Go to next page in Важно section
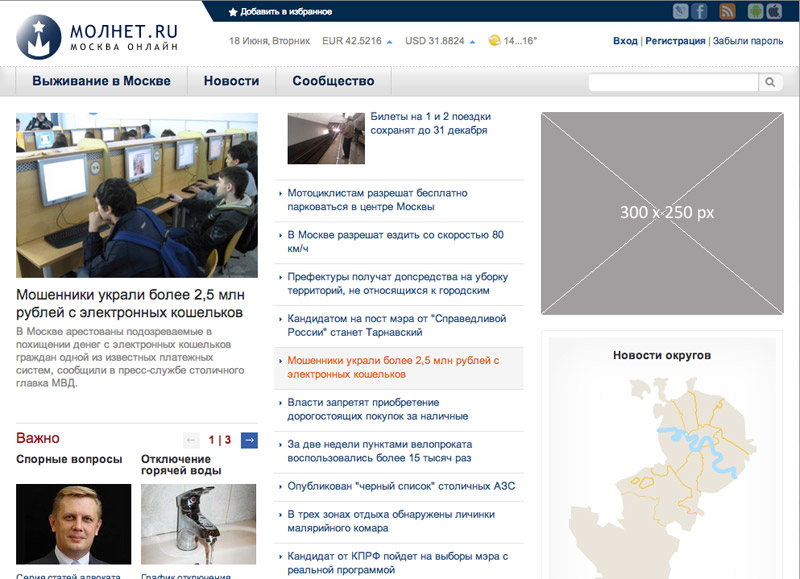Image resolution: width=800 pixels, height=579 pixels. 249,440
